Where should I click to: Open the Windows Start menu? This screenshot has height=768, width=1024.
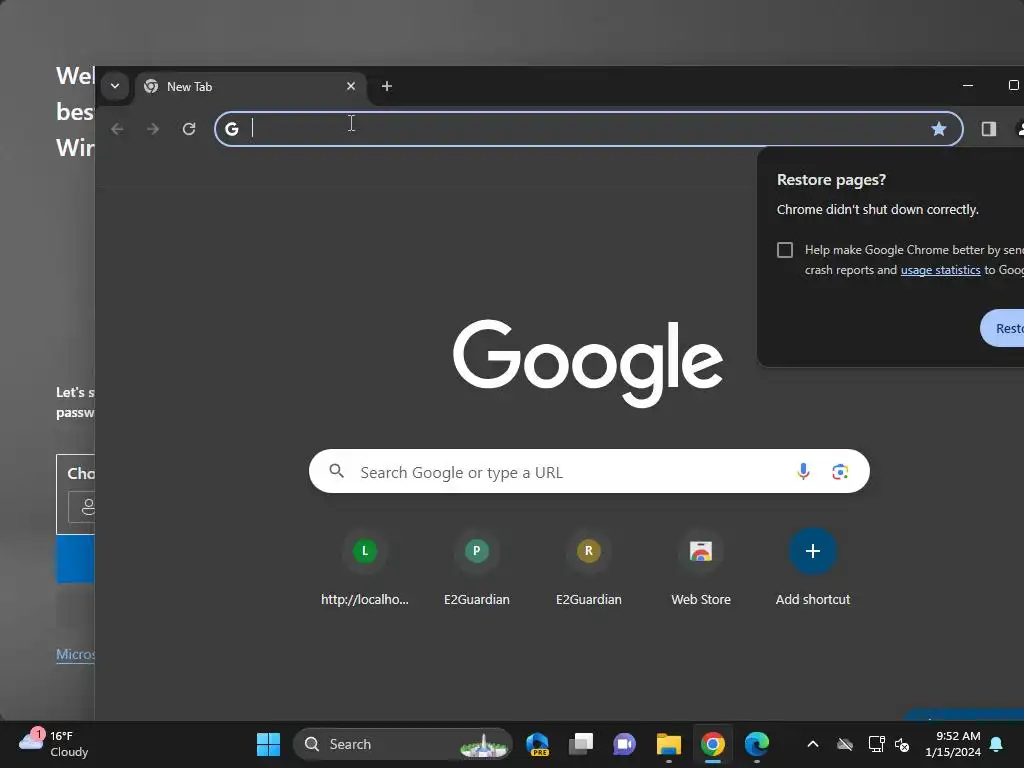coord(268,744)
